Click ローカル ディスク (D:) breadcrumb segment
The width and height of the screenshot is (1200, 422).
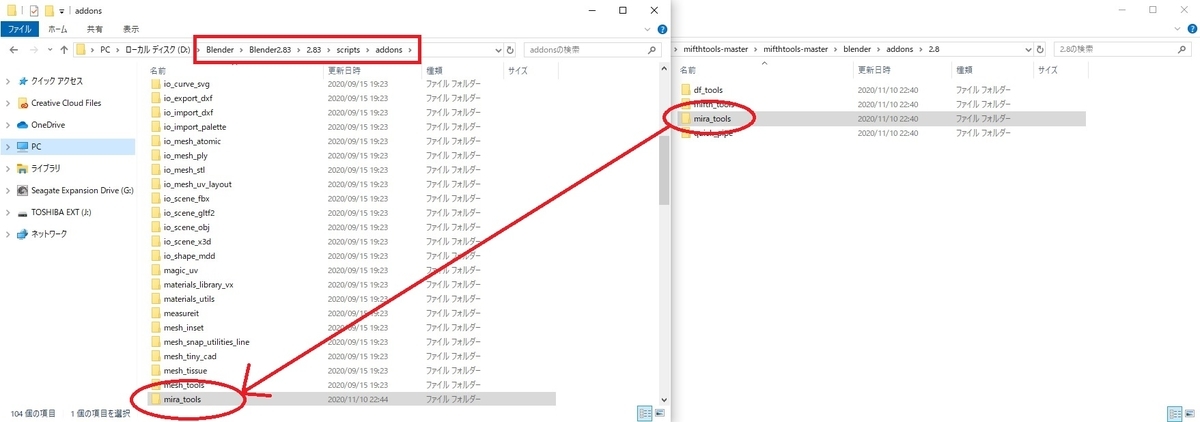pos(156,49)
